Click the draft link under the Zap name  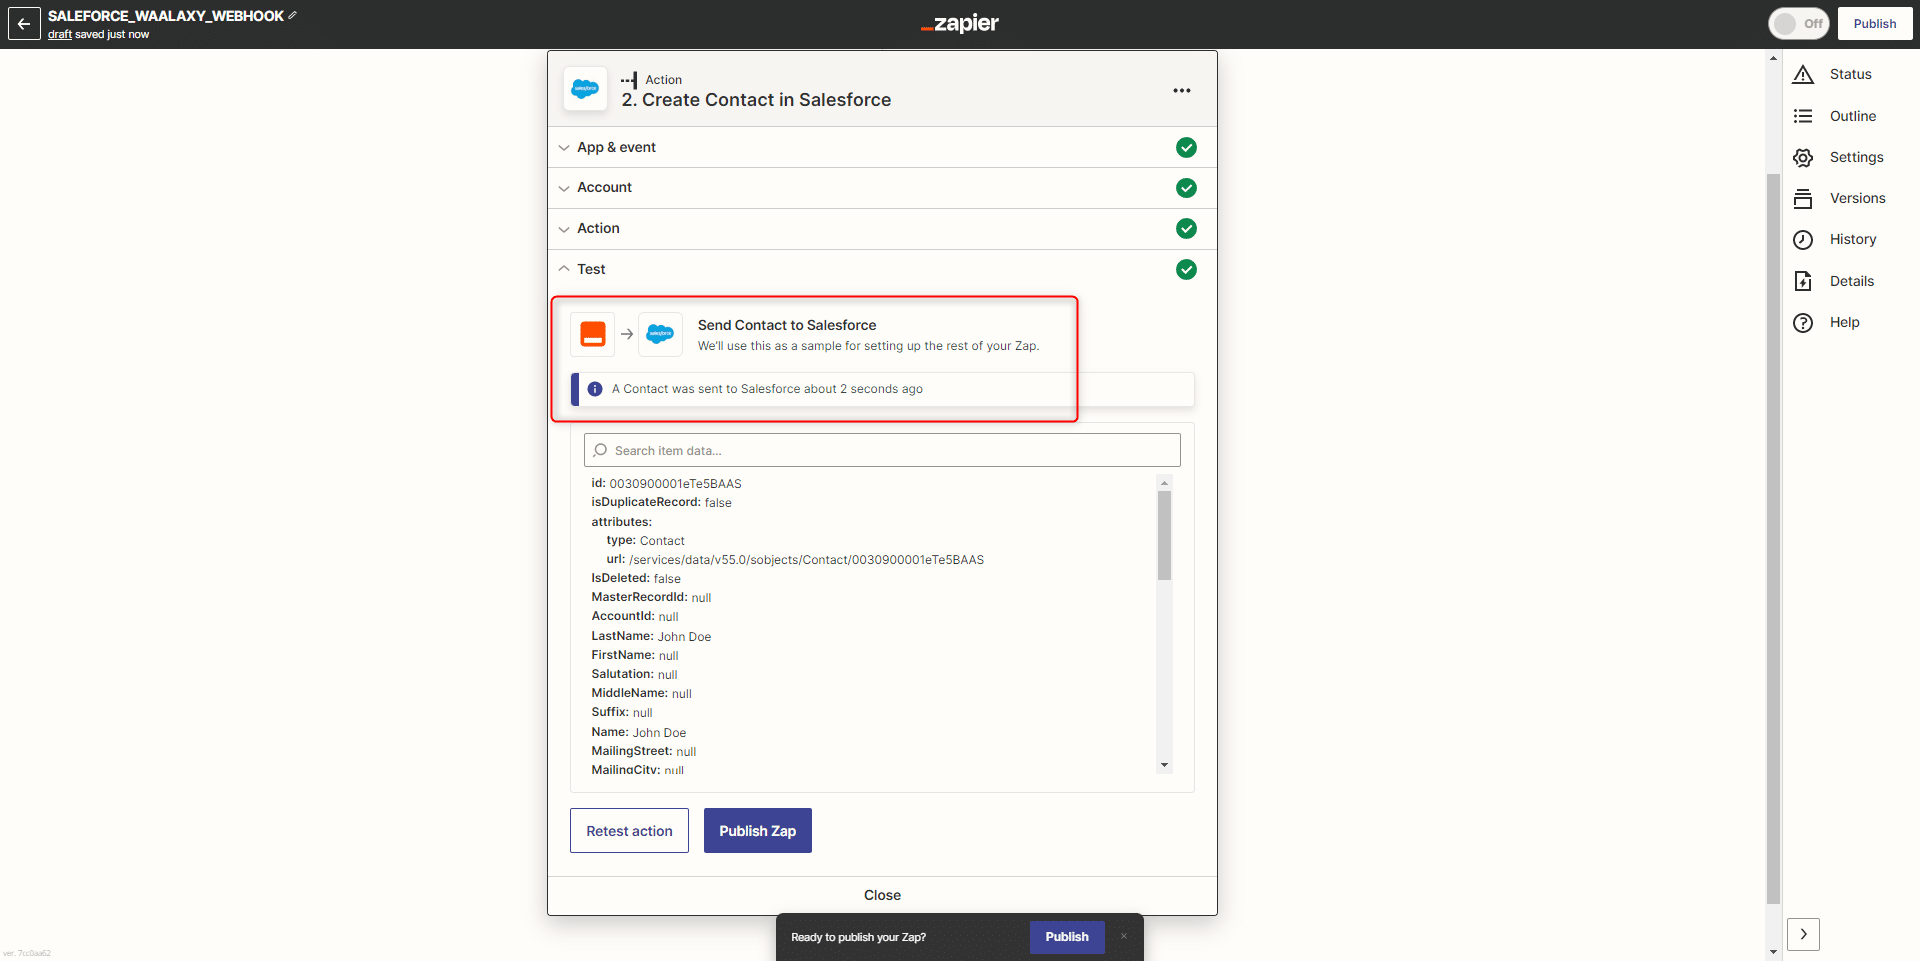(x=60, y=34)
